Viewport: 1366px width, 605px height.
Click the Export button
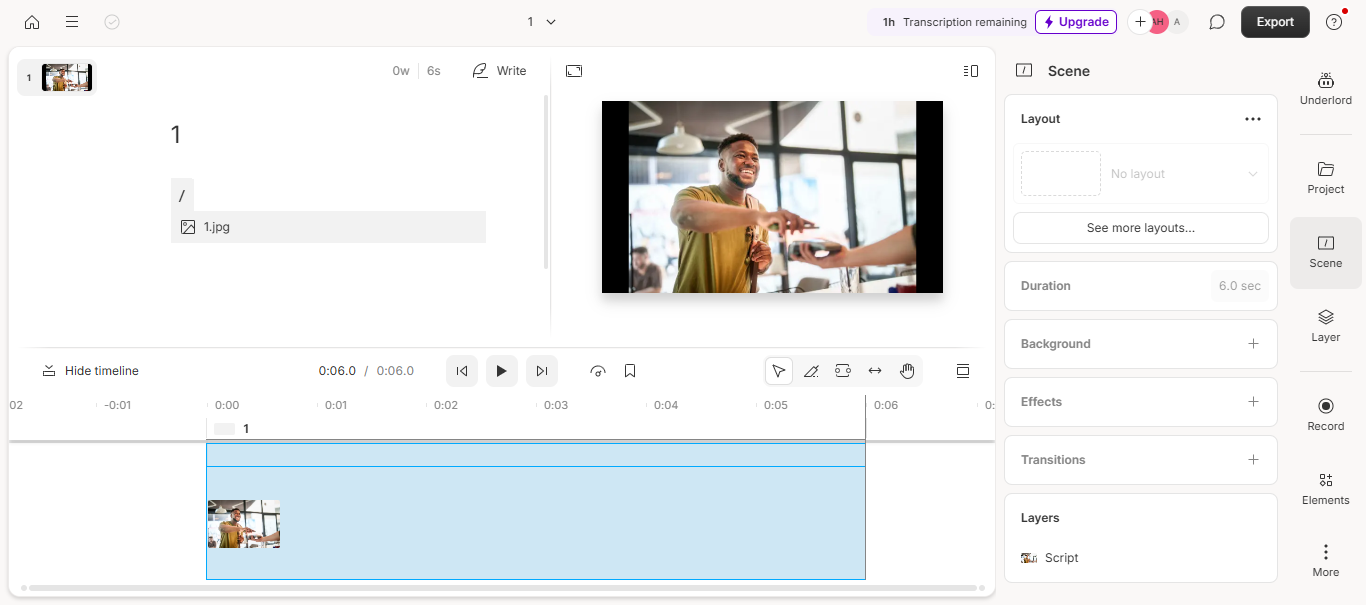pos(1274,21)
